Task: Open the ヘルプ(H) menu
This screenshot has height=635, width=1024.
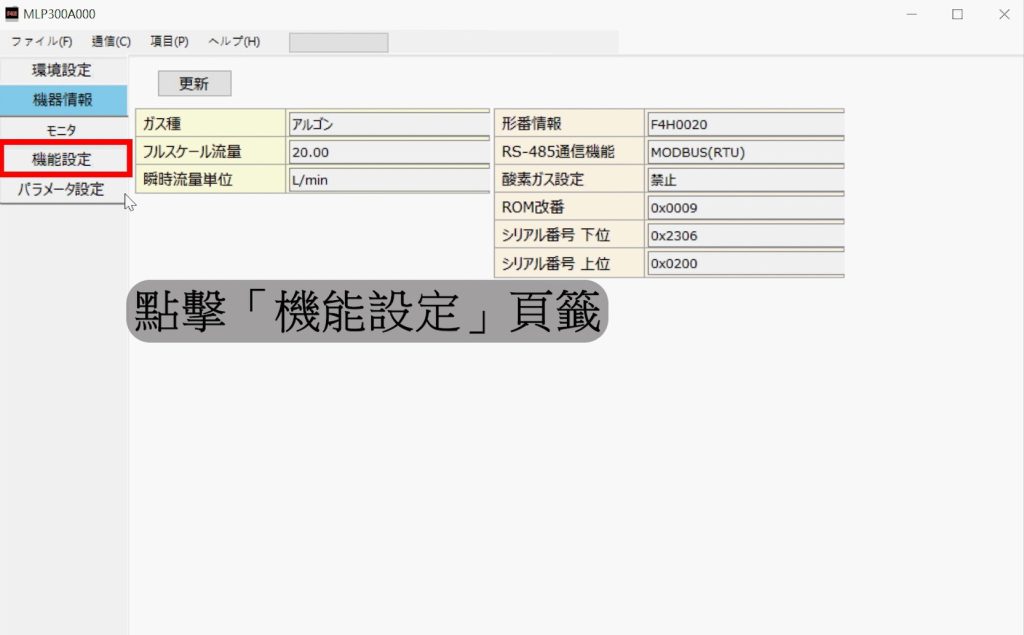Action: click(x=234, y=41)
